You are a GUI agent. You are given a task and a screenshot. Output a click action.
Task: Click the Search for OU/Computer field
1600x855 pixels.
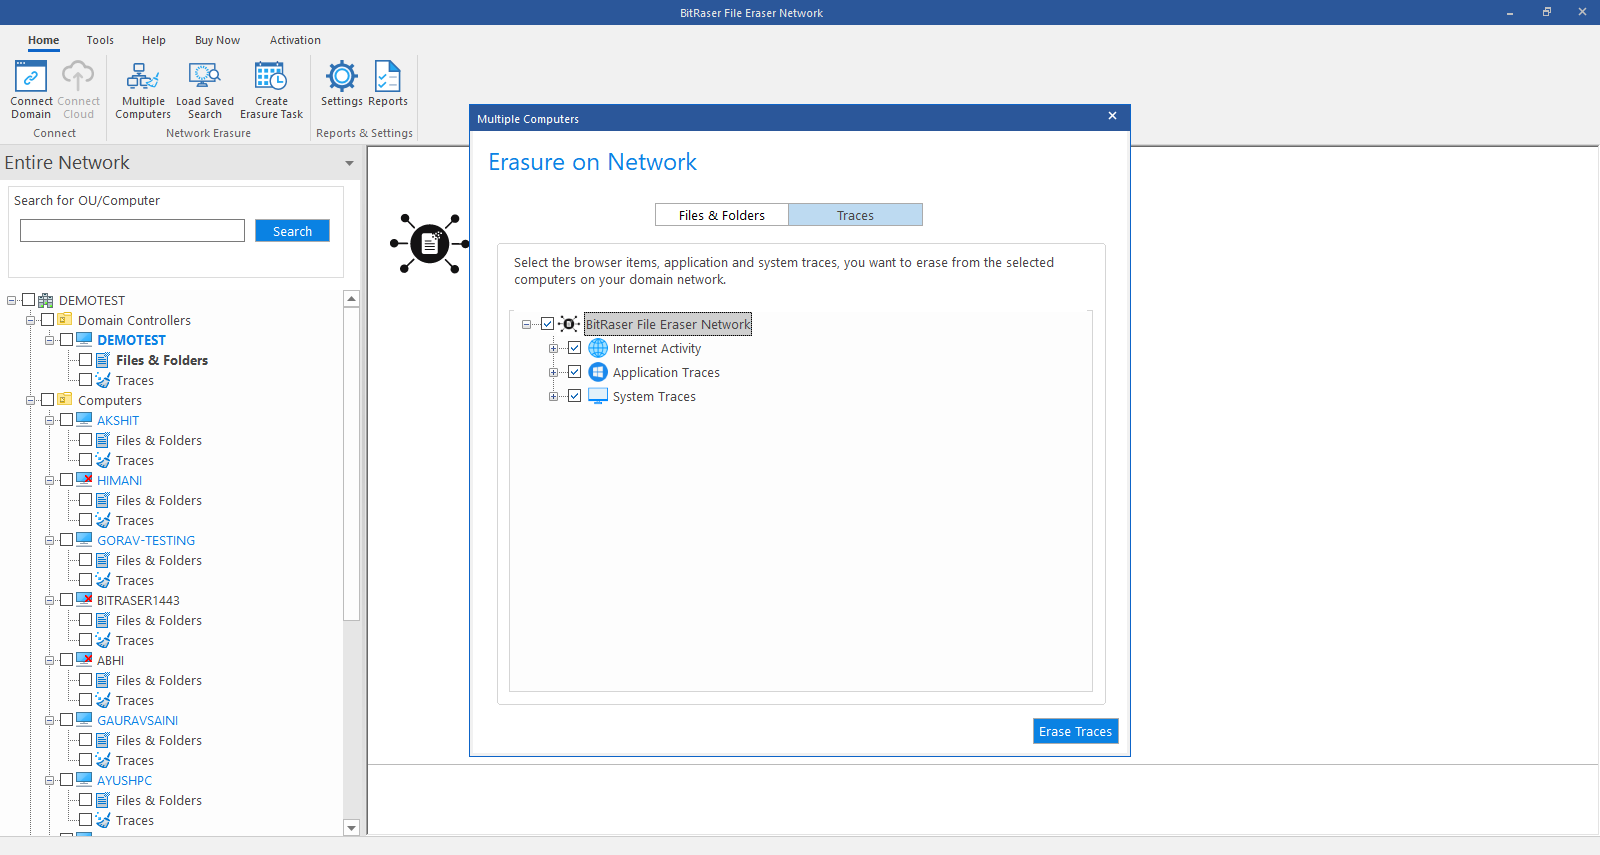pyautogui.click(x=132, y=231)
